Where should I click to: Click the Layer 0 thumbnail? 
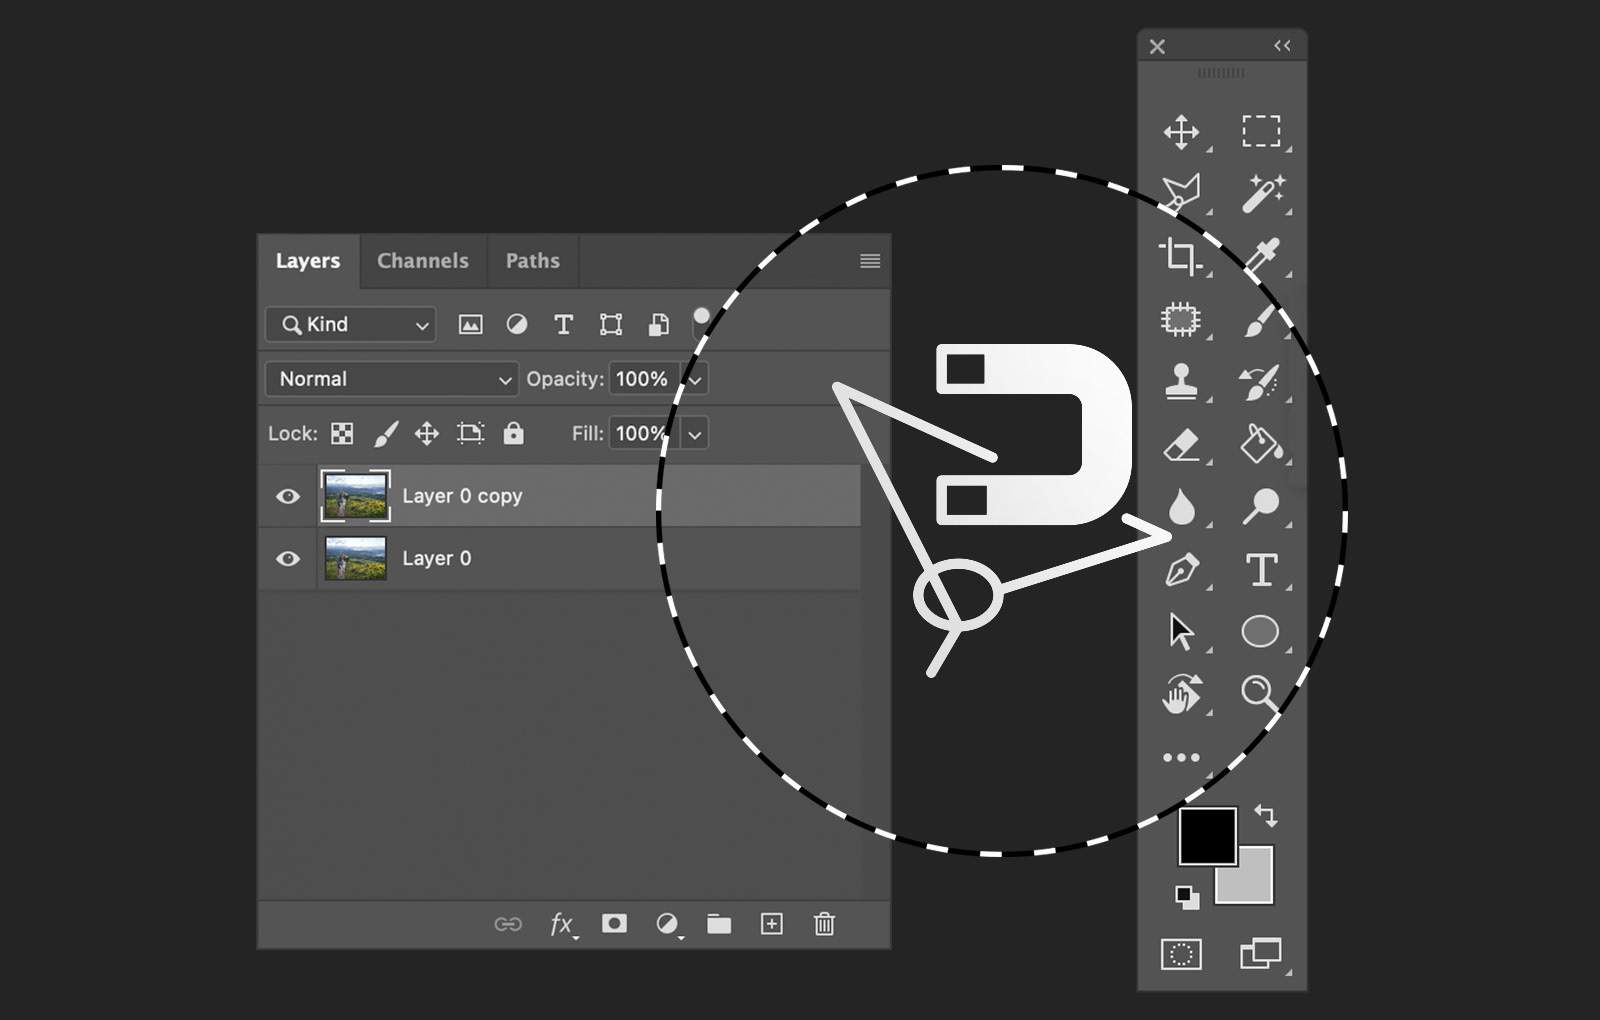point(355,558)
